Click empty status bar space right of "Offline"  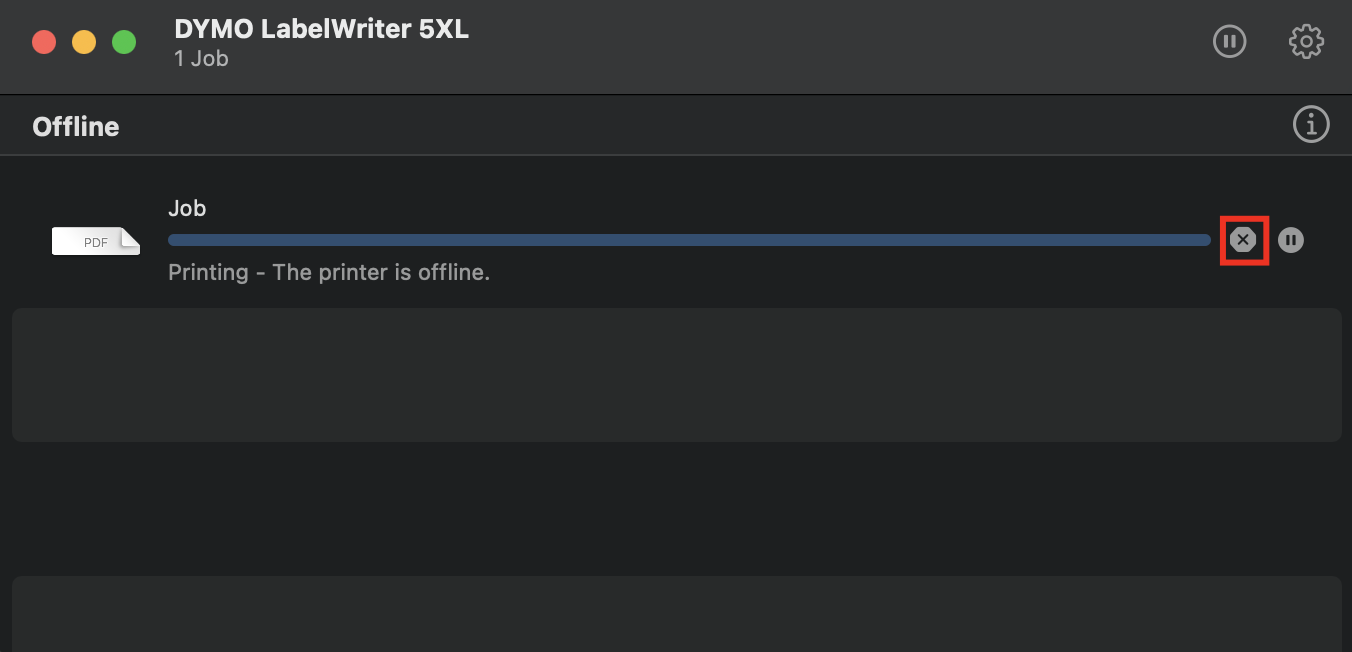(x=700, y=127)
